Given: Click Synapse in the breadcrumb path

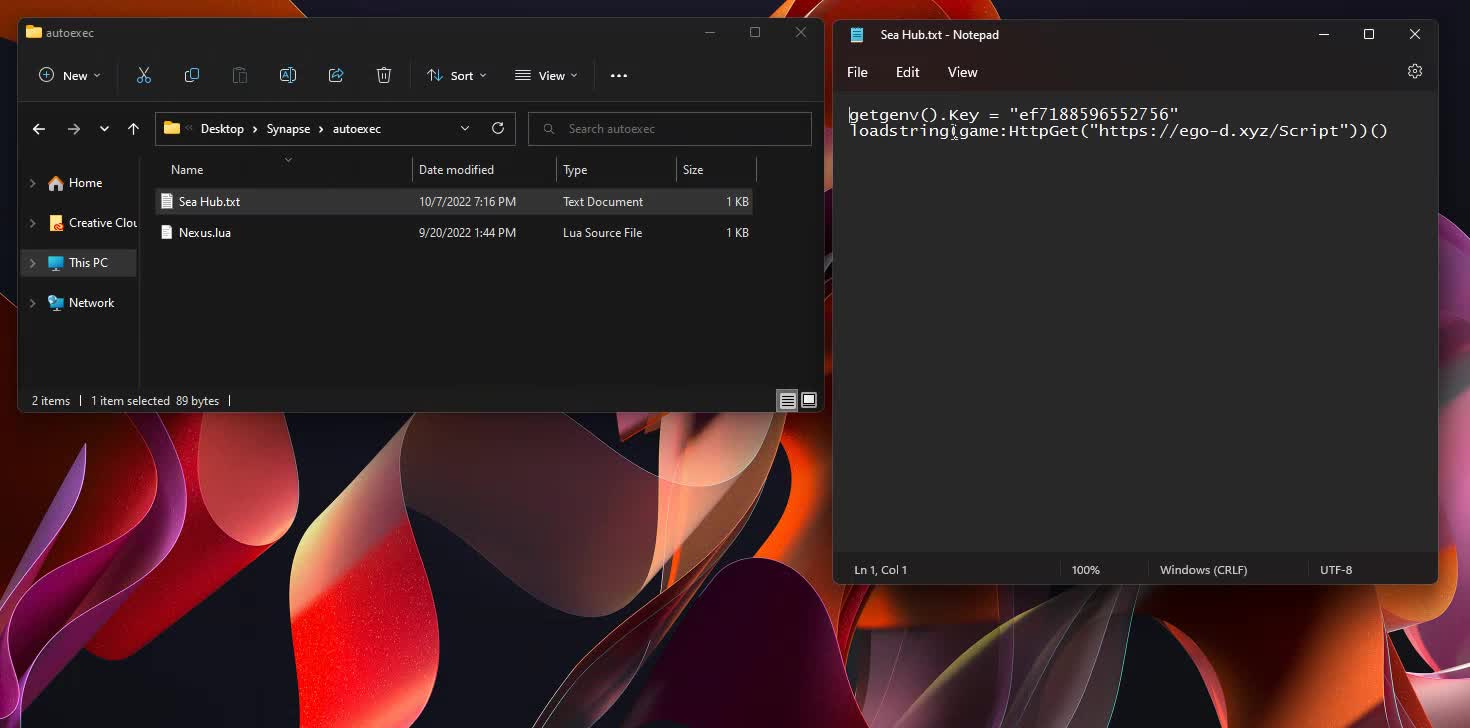Looking at the screenshot, I should pos(288,128).
